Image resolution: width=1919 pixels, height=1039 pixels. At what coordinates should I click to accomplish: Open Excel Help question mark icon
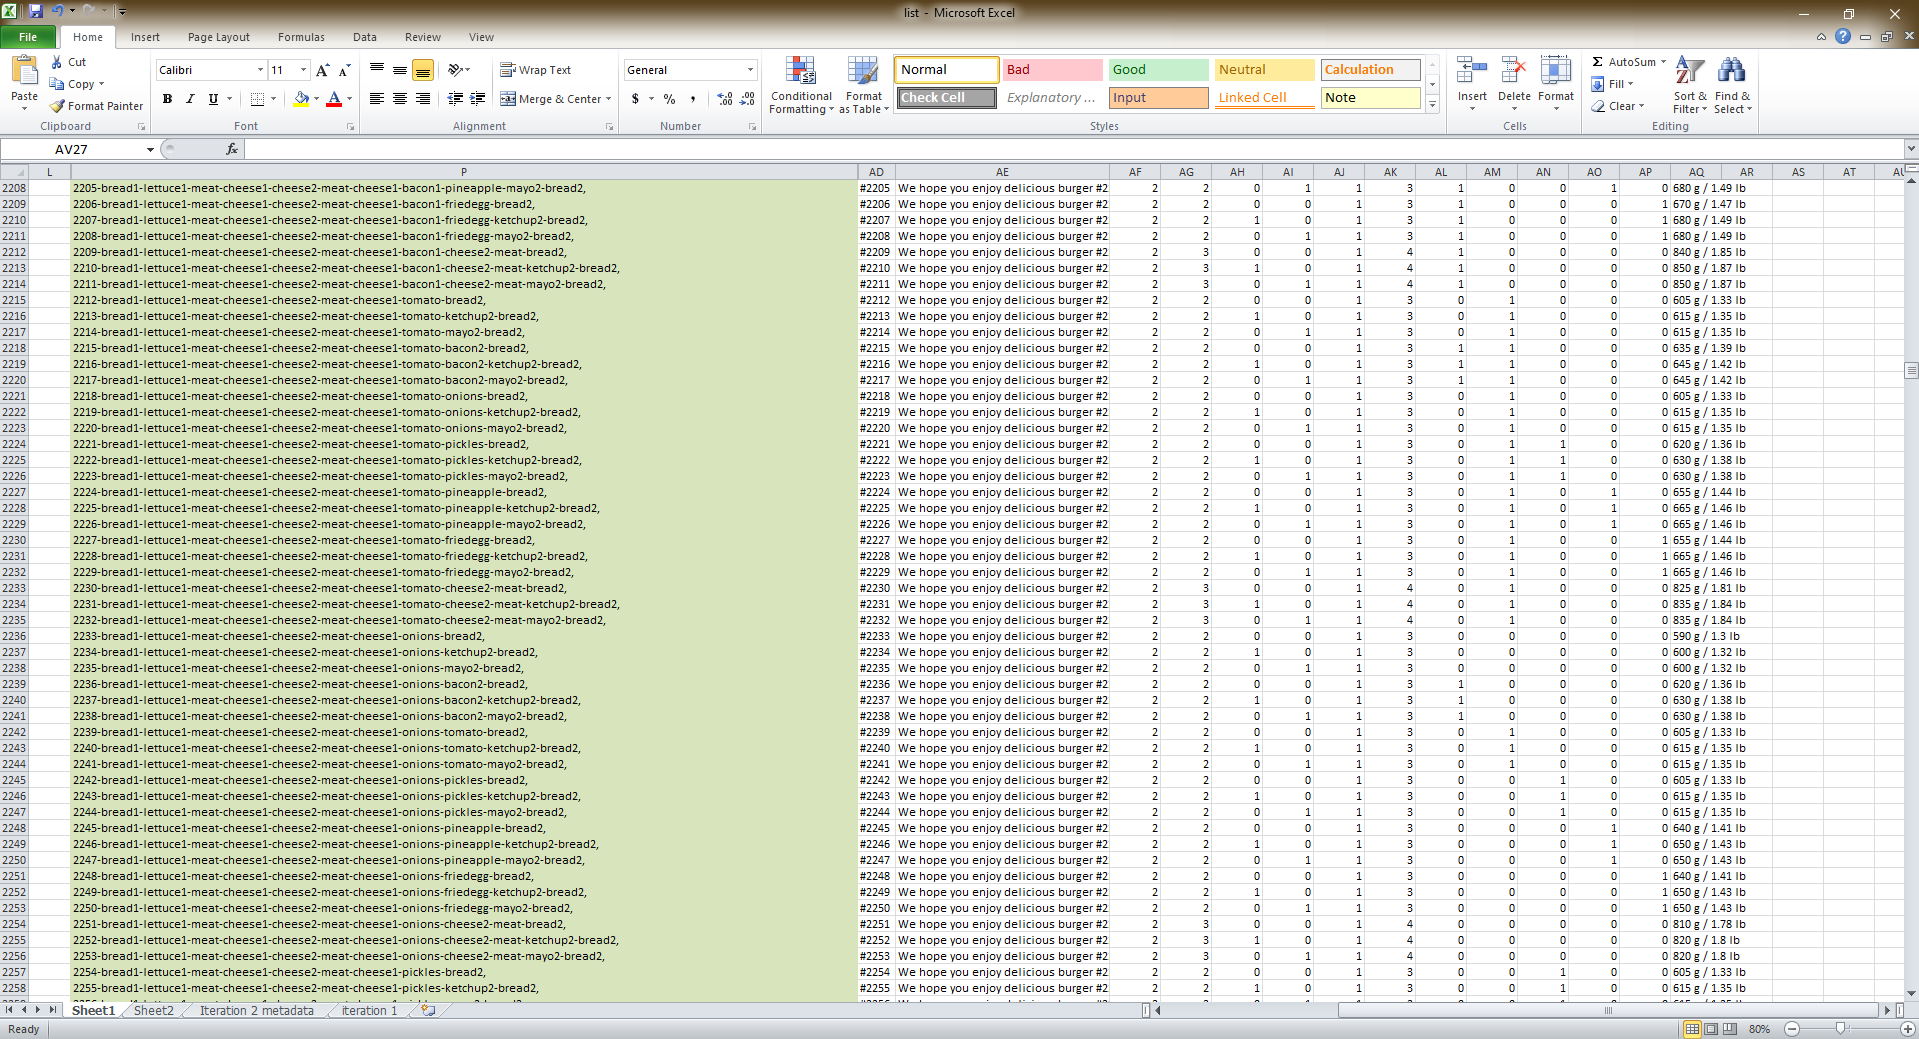click(x=1843, y=37)
